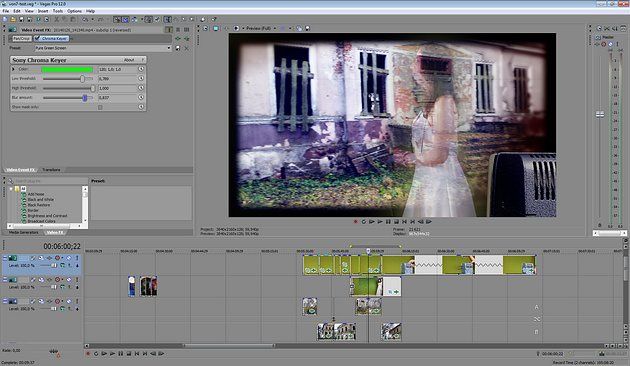630x366 pixels.
Task: Click the Show mask only animate icon
Action: pos(141,107)
